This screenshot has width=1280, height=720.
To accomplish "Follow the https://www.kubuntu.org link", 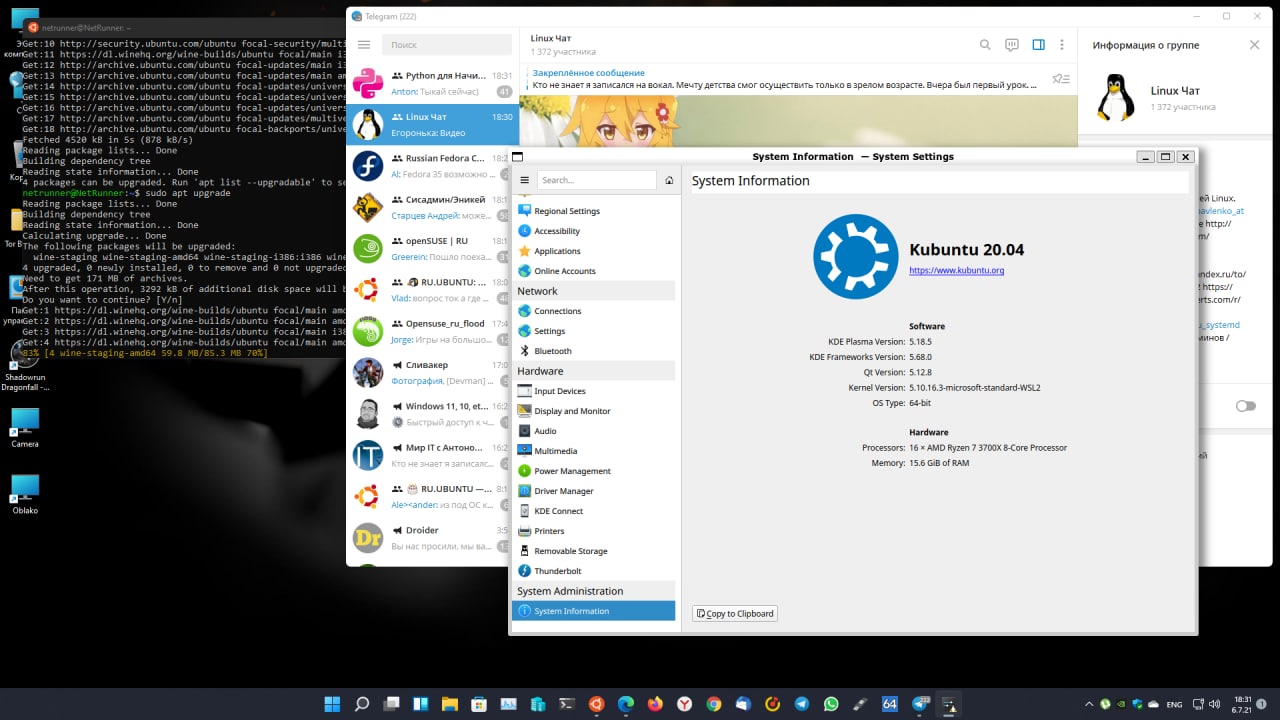I will point(956,271).
